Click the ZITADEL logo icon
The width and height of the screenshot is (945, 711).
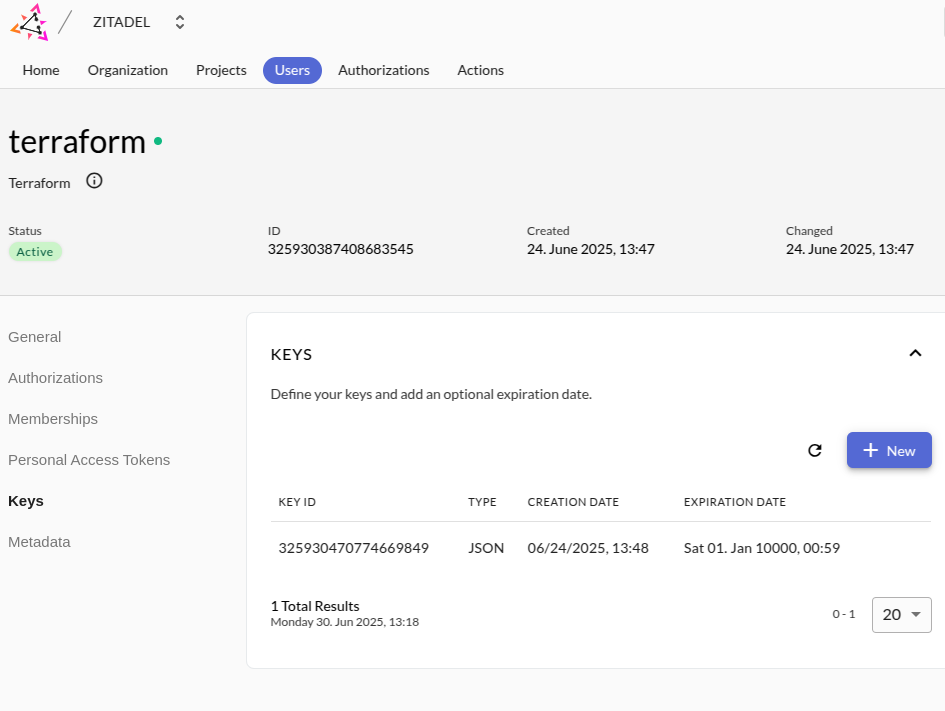point(29,22)
